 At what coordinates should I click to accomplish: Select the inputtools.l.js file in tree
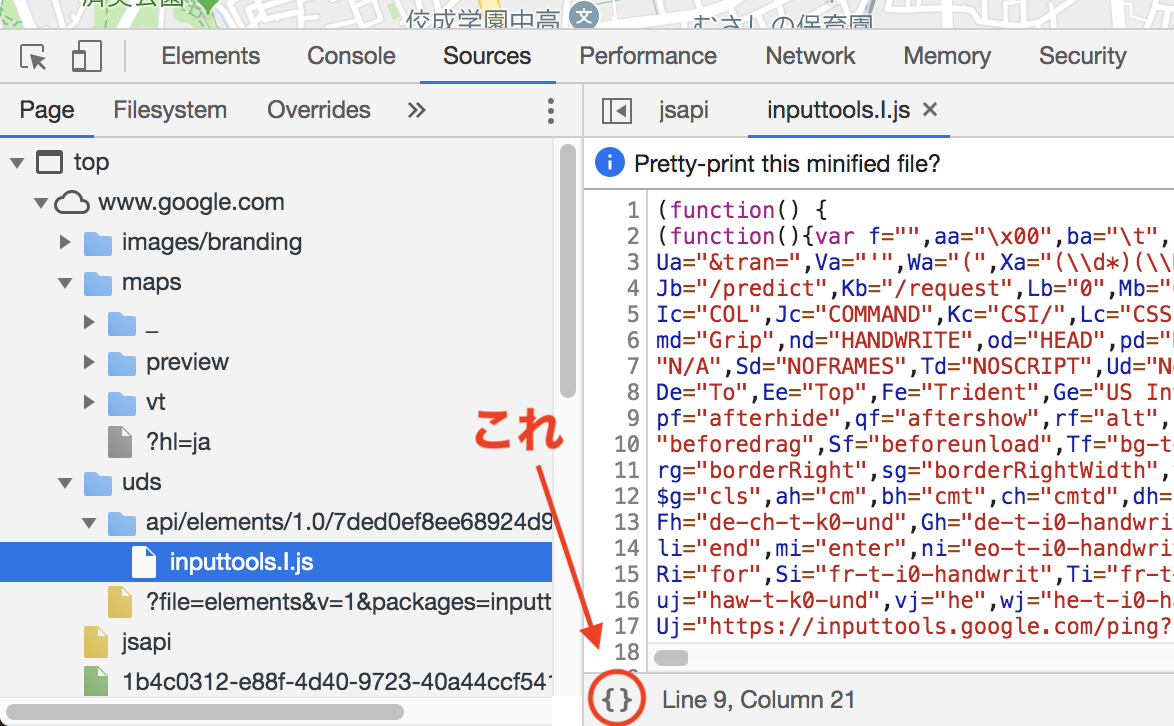(x=241, y=562)
